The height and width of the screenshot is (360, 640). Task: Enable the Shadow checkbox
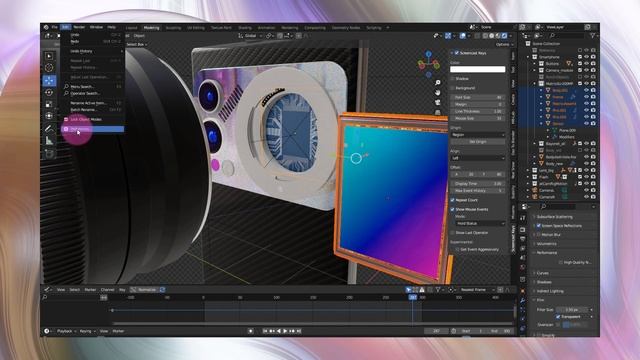(x=453, y=78)
